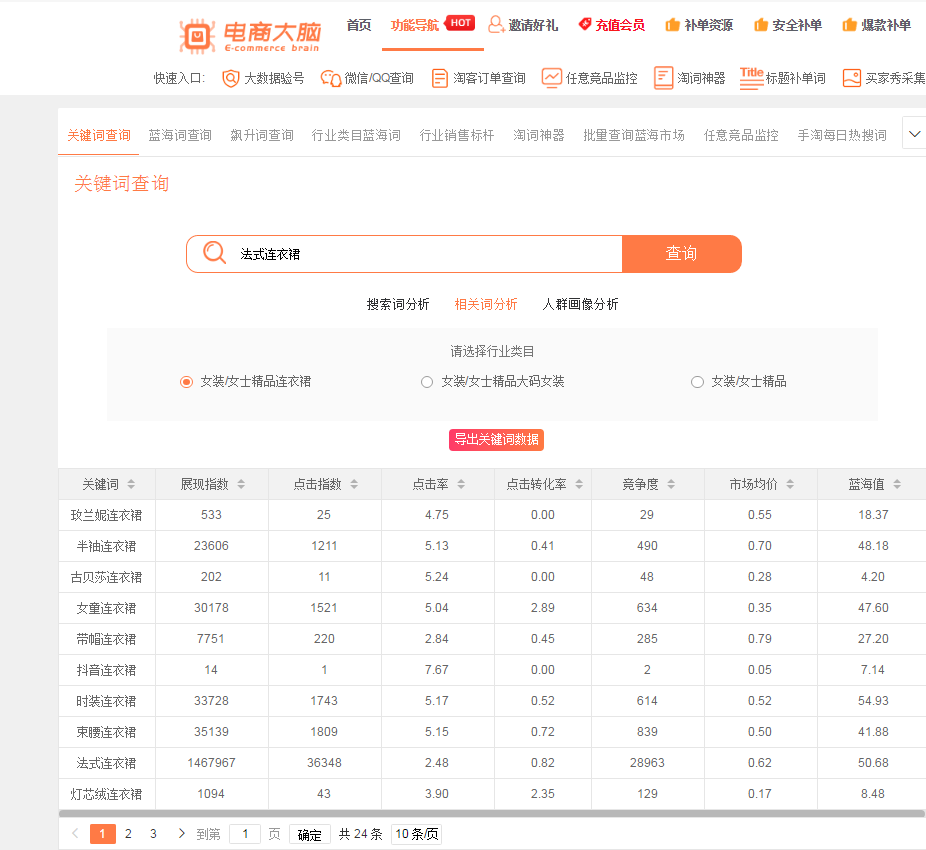Select the 女装/女士精品大码女装 category
Image resolution: width=926 pixels, height=850 pixels.
point(427,382)
